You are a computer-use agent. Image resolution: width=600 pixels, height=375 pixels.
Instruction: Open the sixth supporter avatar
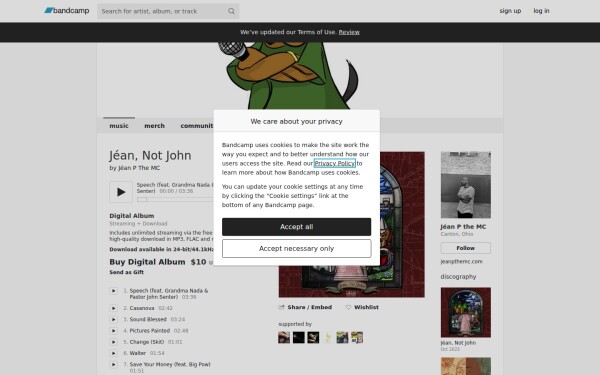[x=357, y=338]
